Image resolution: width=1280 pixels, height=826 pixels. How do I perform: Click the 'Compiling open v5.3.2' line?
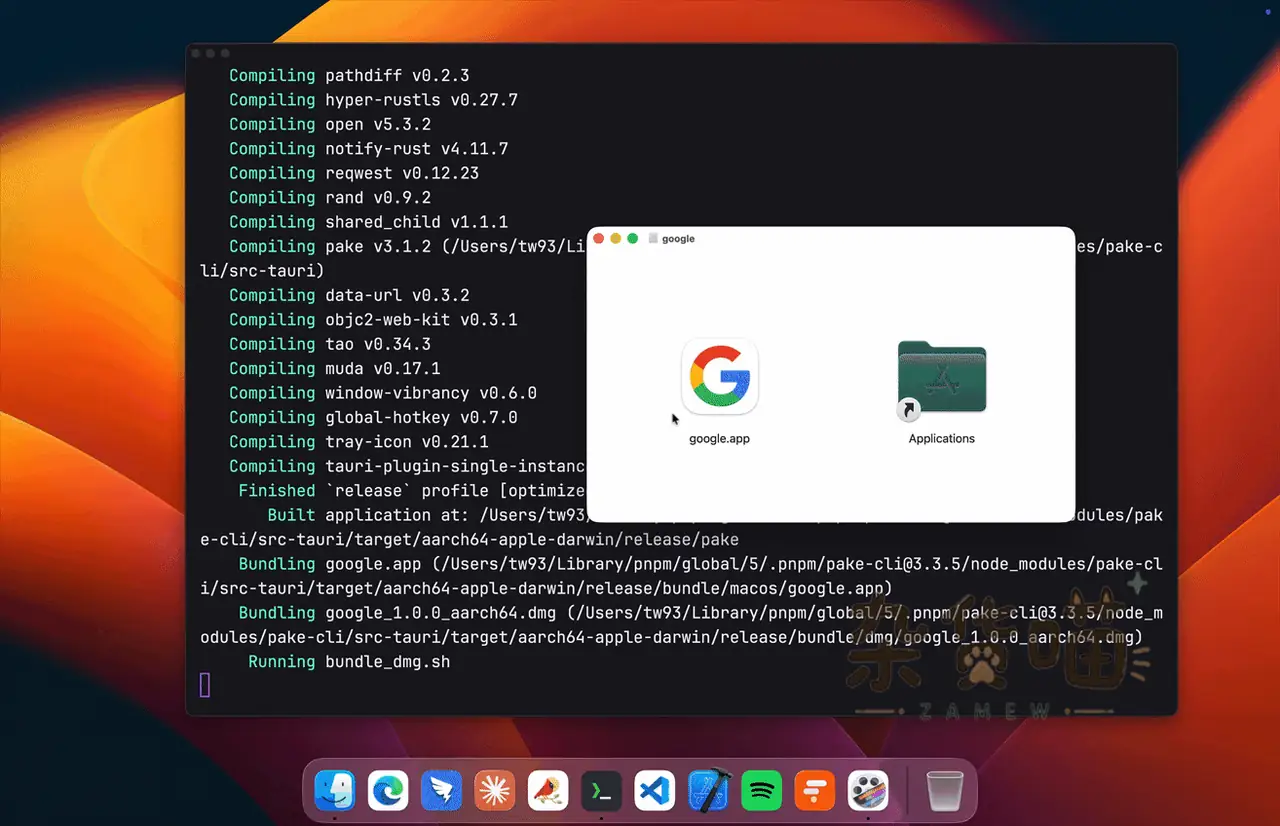pyautogui.click(x=330, y=125)
